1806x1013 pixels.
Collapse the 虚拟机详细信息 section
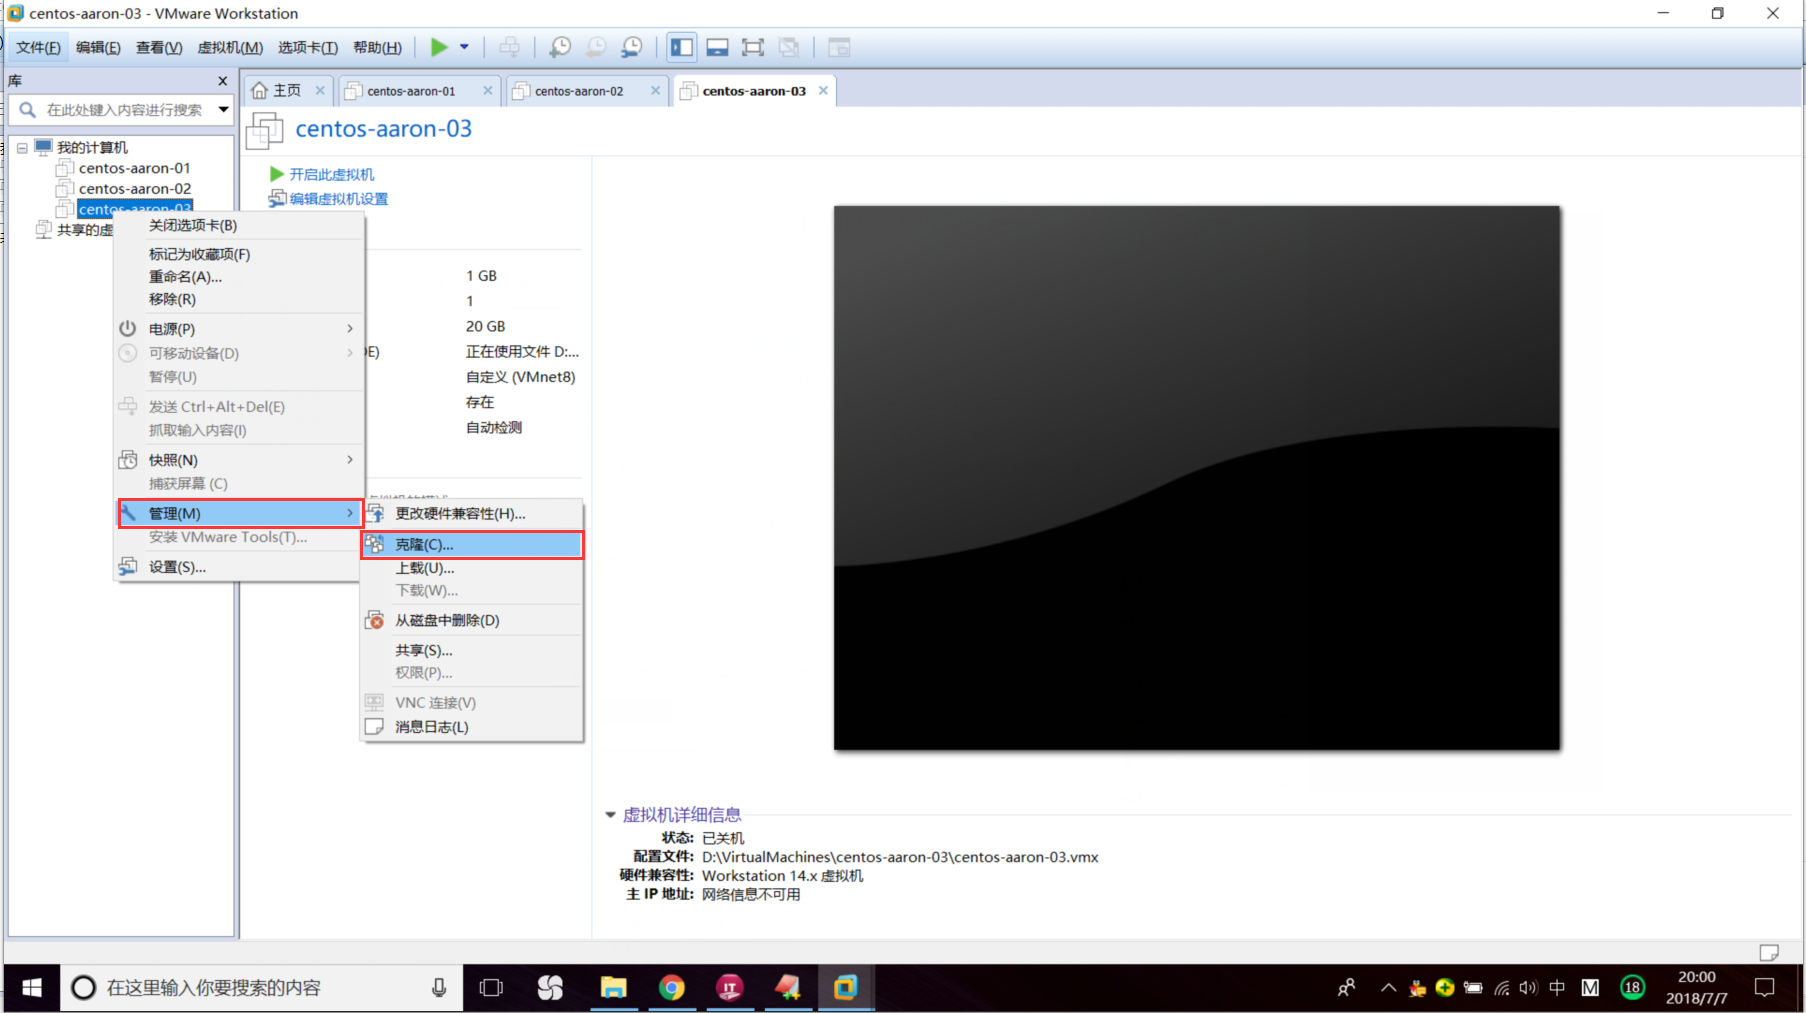coord(610,815)
